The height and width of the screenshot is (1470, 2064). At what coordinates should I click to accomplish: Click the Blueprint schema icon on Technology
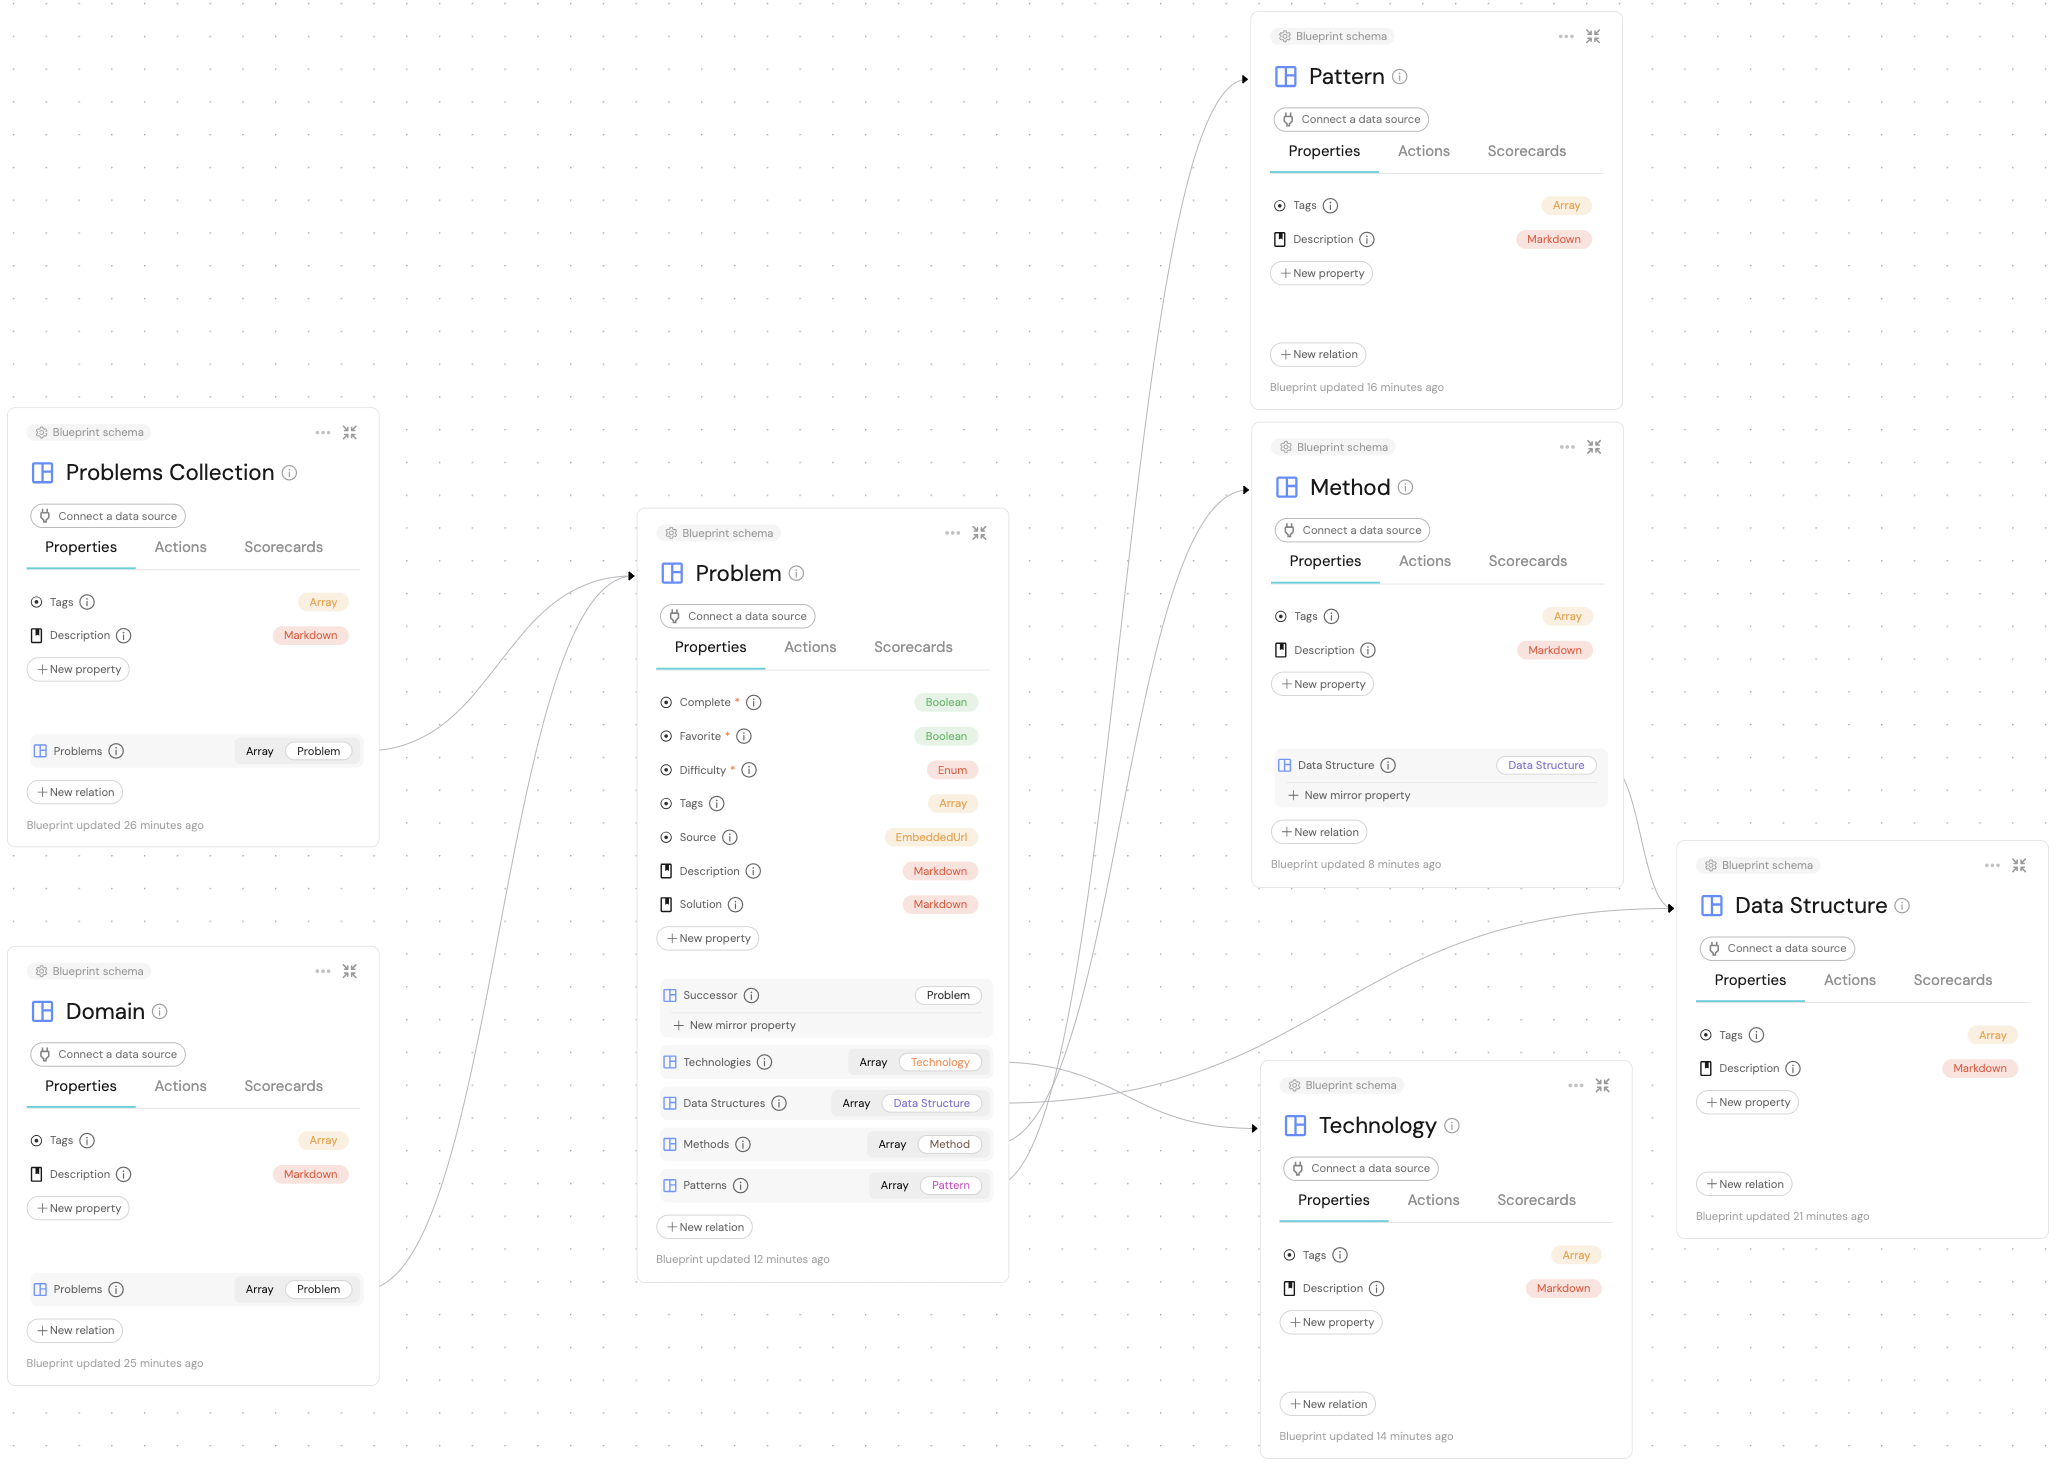tap(1296, 1083)
